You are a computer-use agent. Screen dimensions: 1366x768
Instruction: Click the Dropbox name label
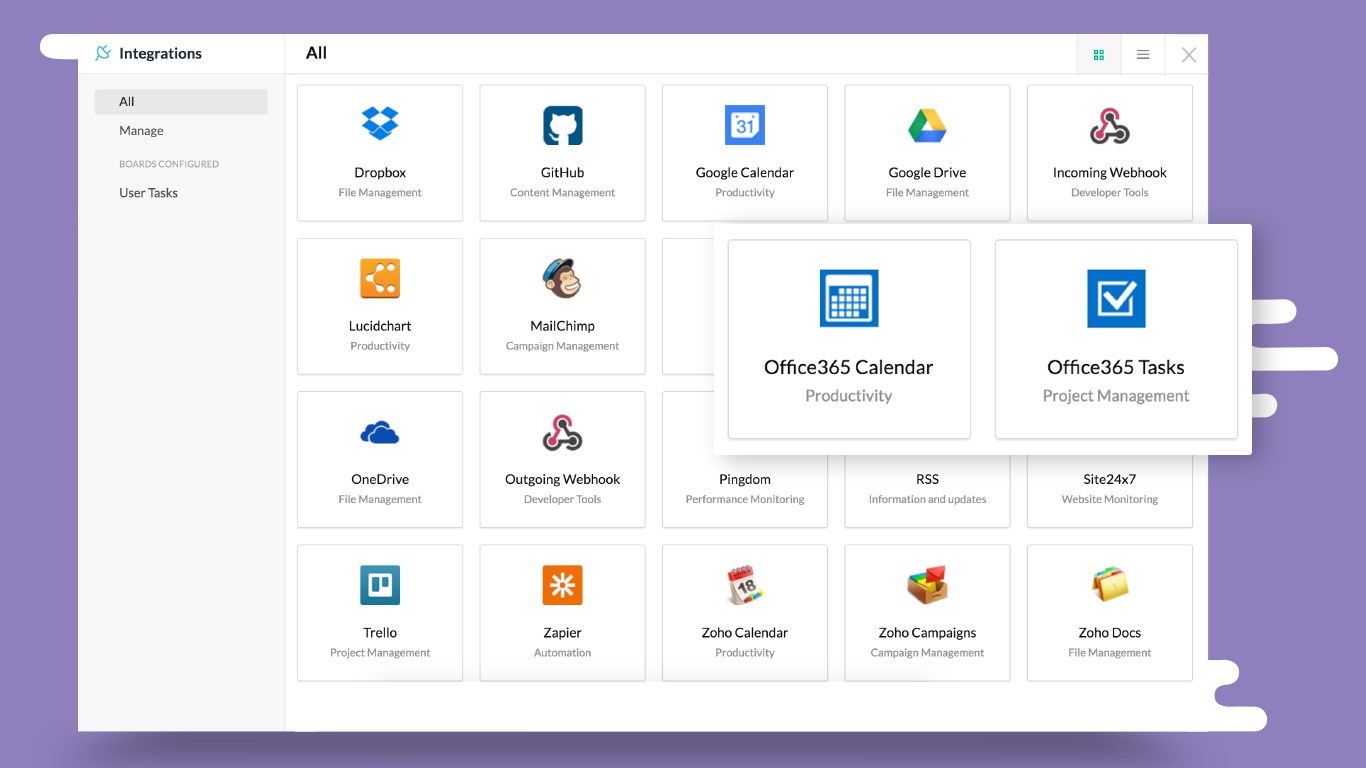[x=380, y=172]
